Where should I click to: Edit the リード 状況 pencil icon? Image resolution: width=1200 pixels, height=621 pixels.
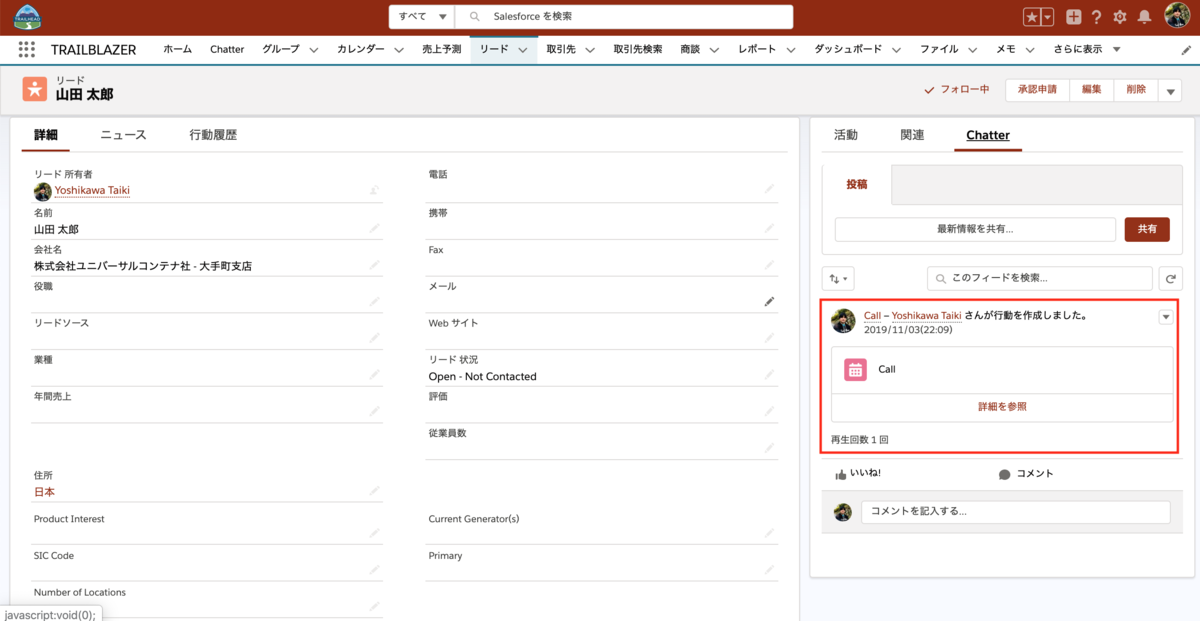pyautogui.click(x=769, y=375)
